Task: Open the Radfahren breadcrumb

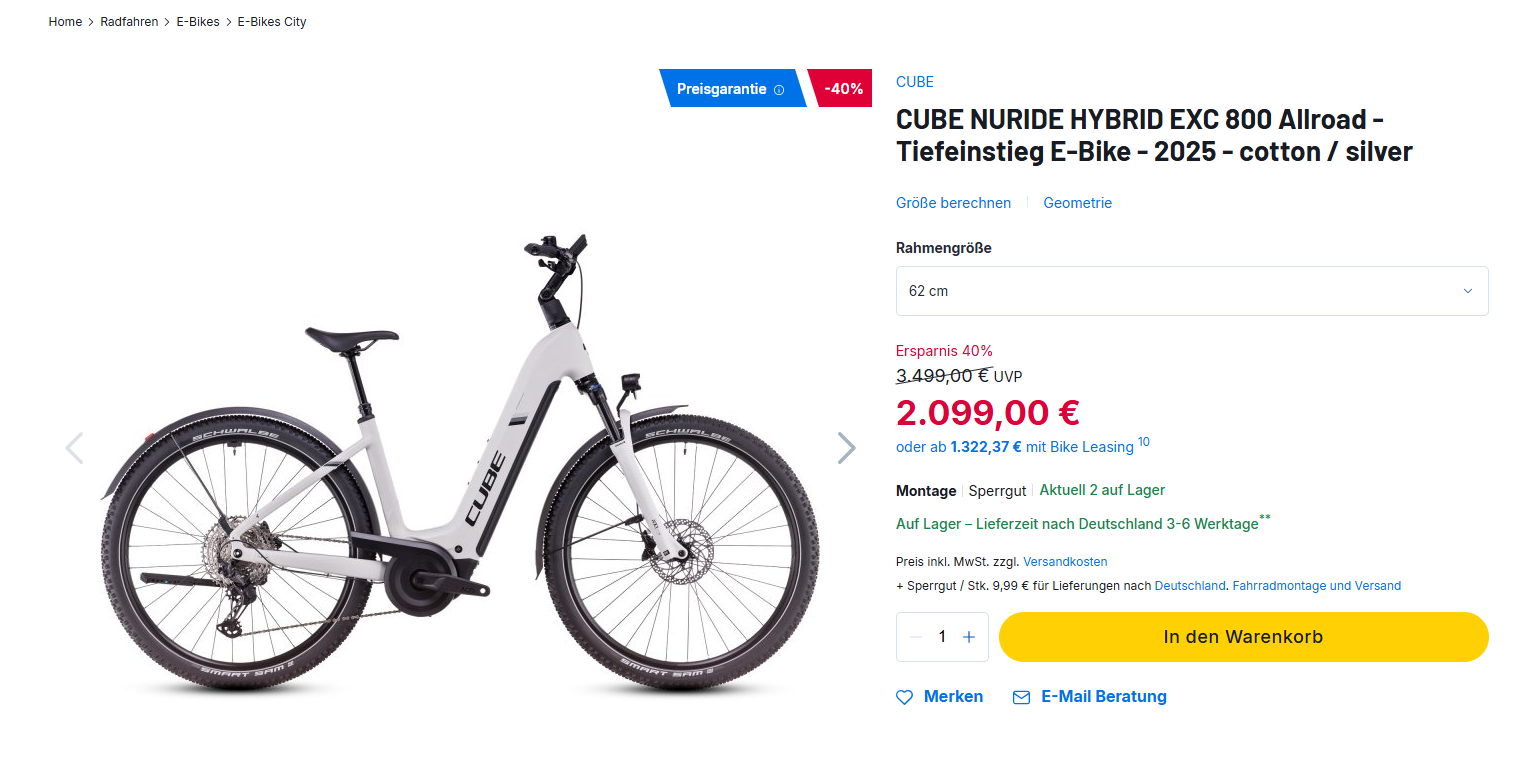Action: [x=129, y=22]
